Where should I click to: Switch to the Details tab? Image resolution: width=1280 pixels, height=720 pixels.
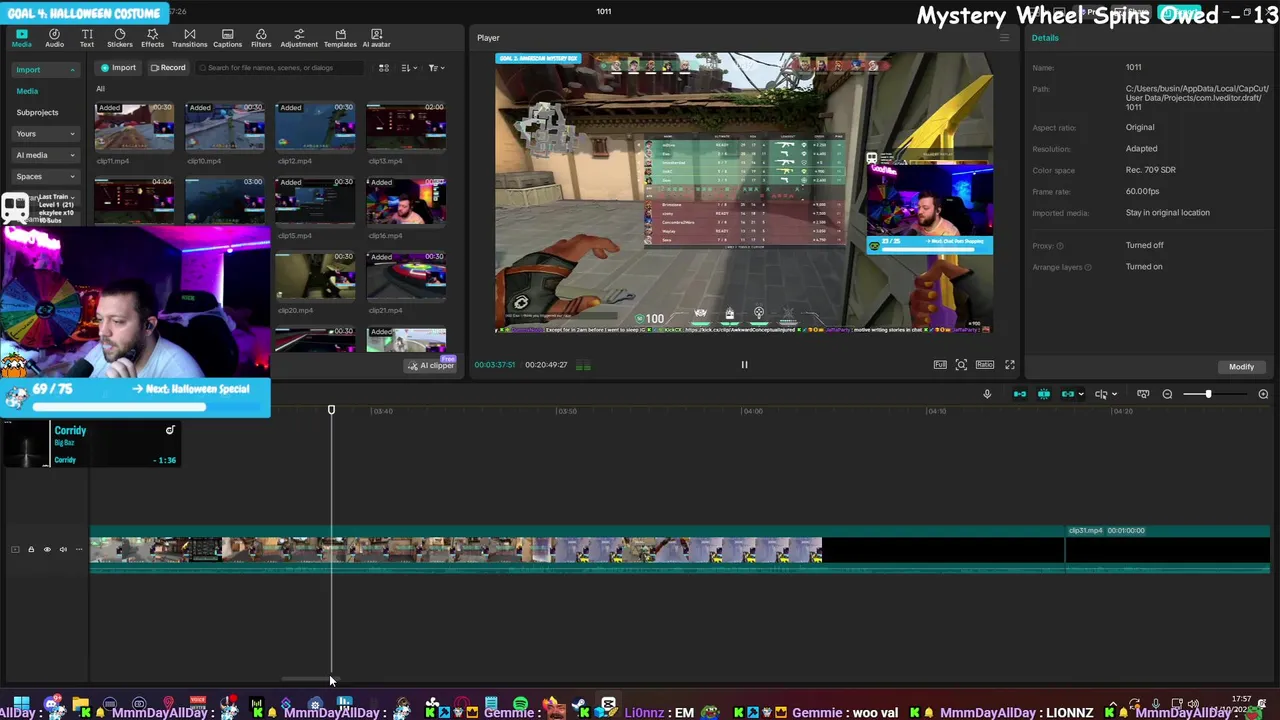coord(1045,38)
